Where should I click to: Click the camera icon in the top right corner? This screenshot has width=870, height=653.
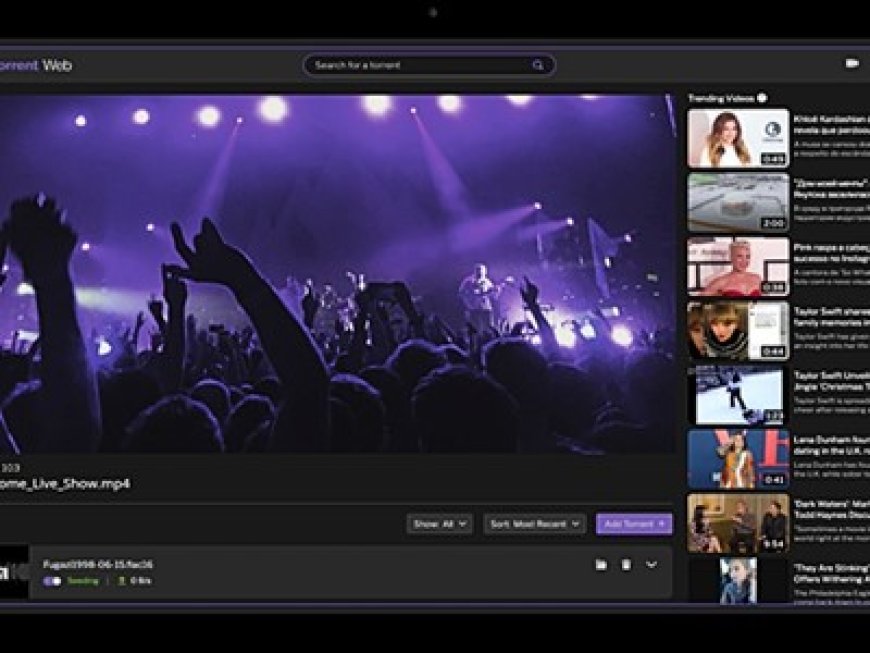851,62
